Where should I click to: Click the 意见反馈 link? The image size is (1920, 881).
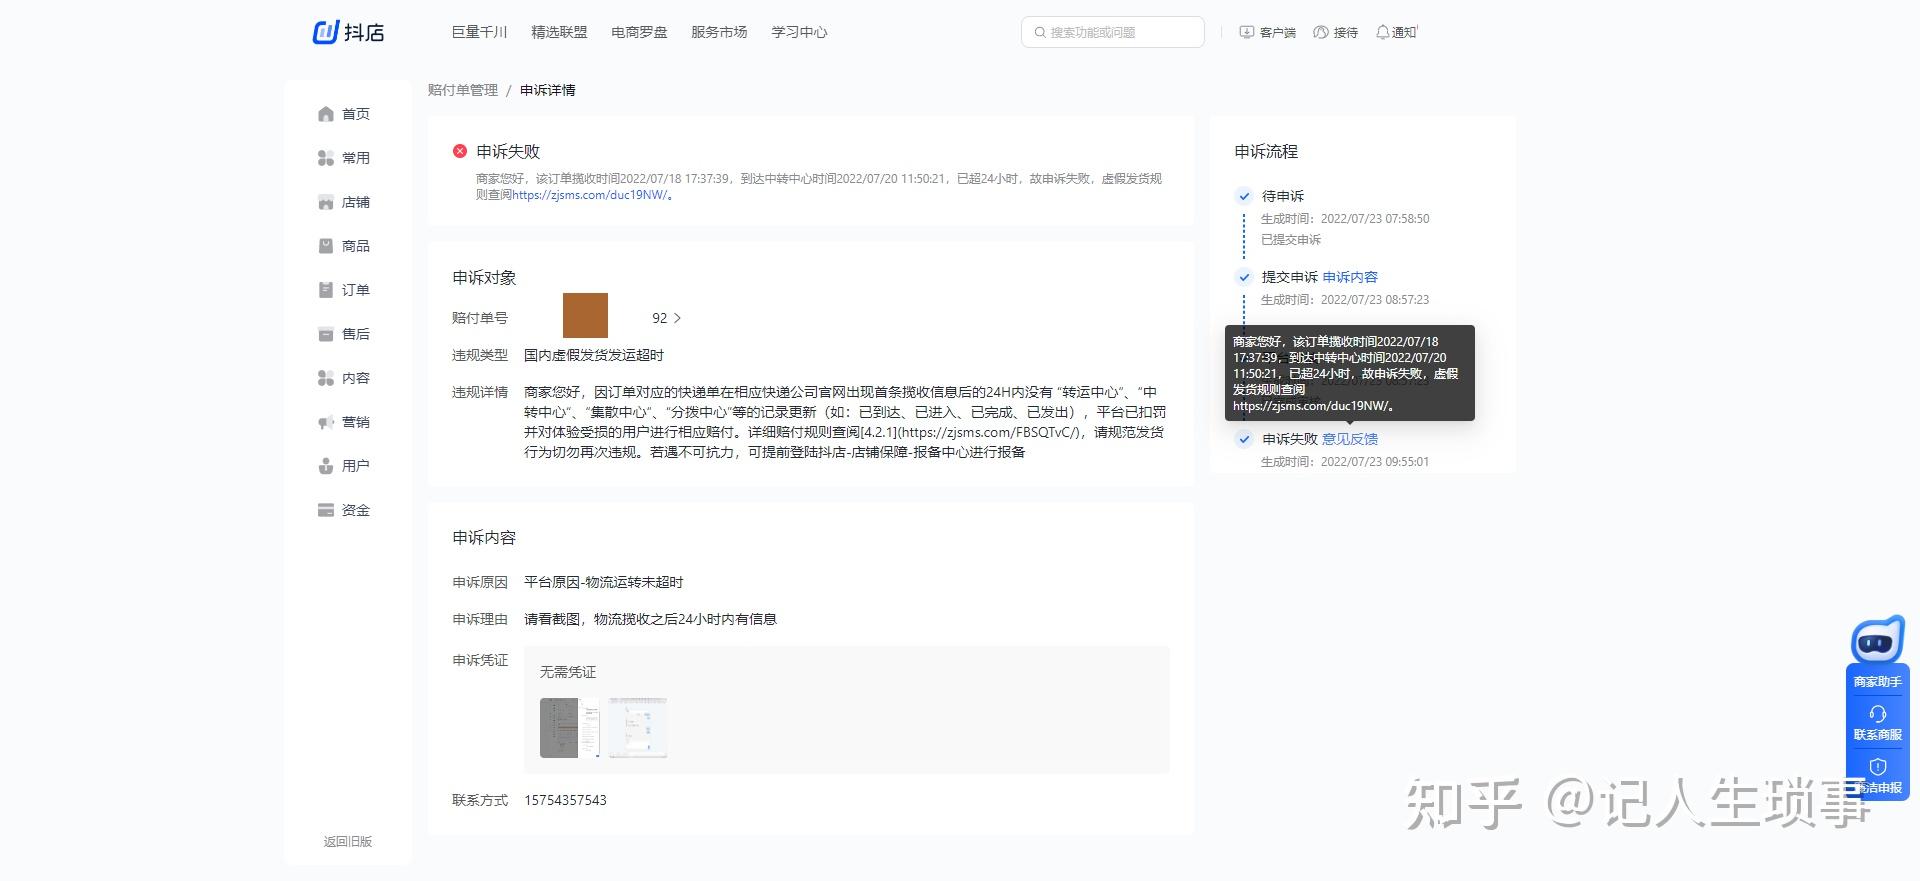pos(1350,439)
